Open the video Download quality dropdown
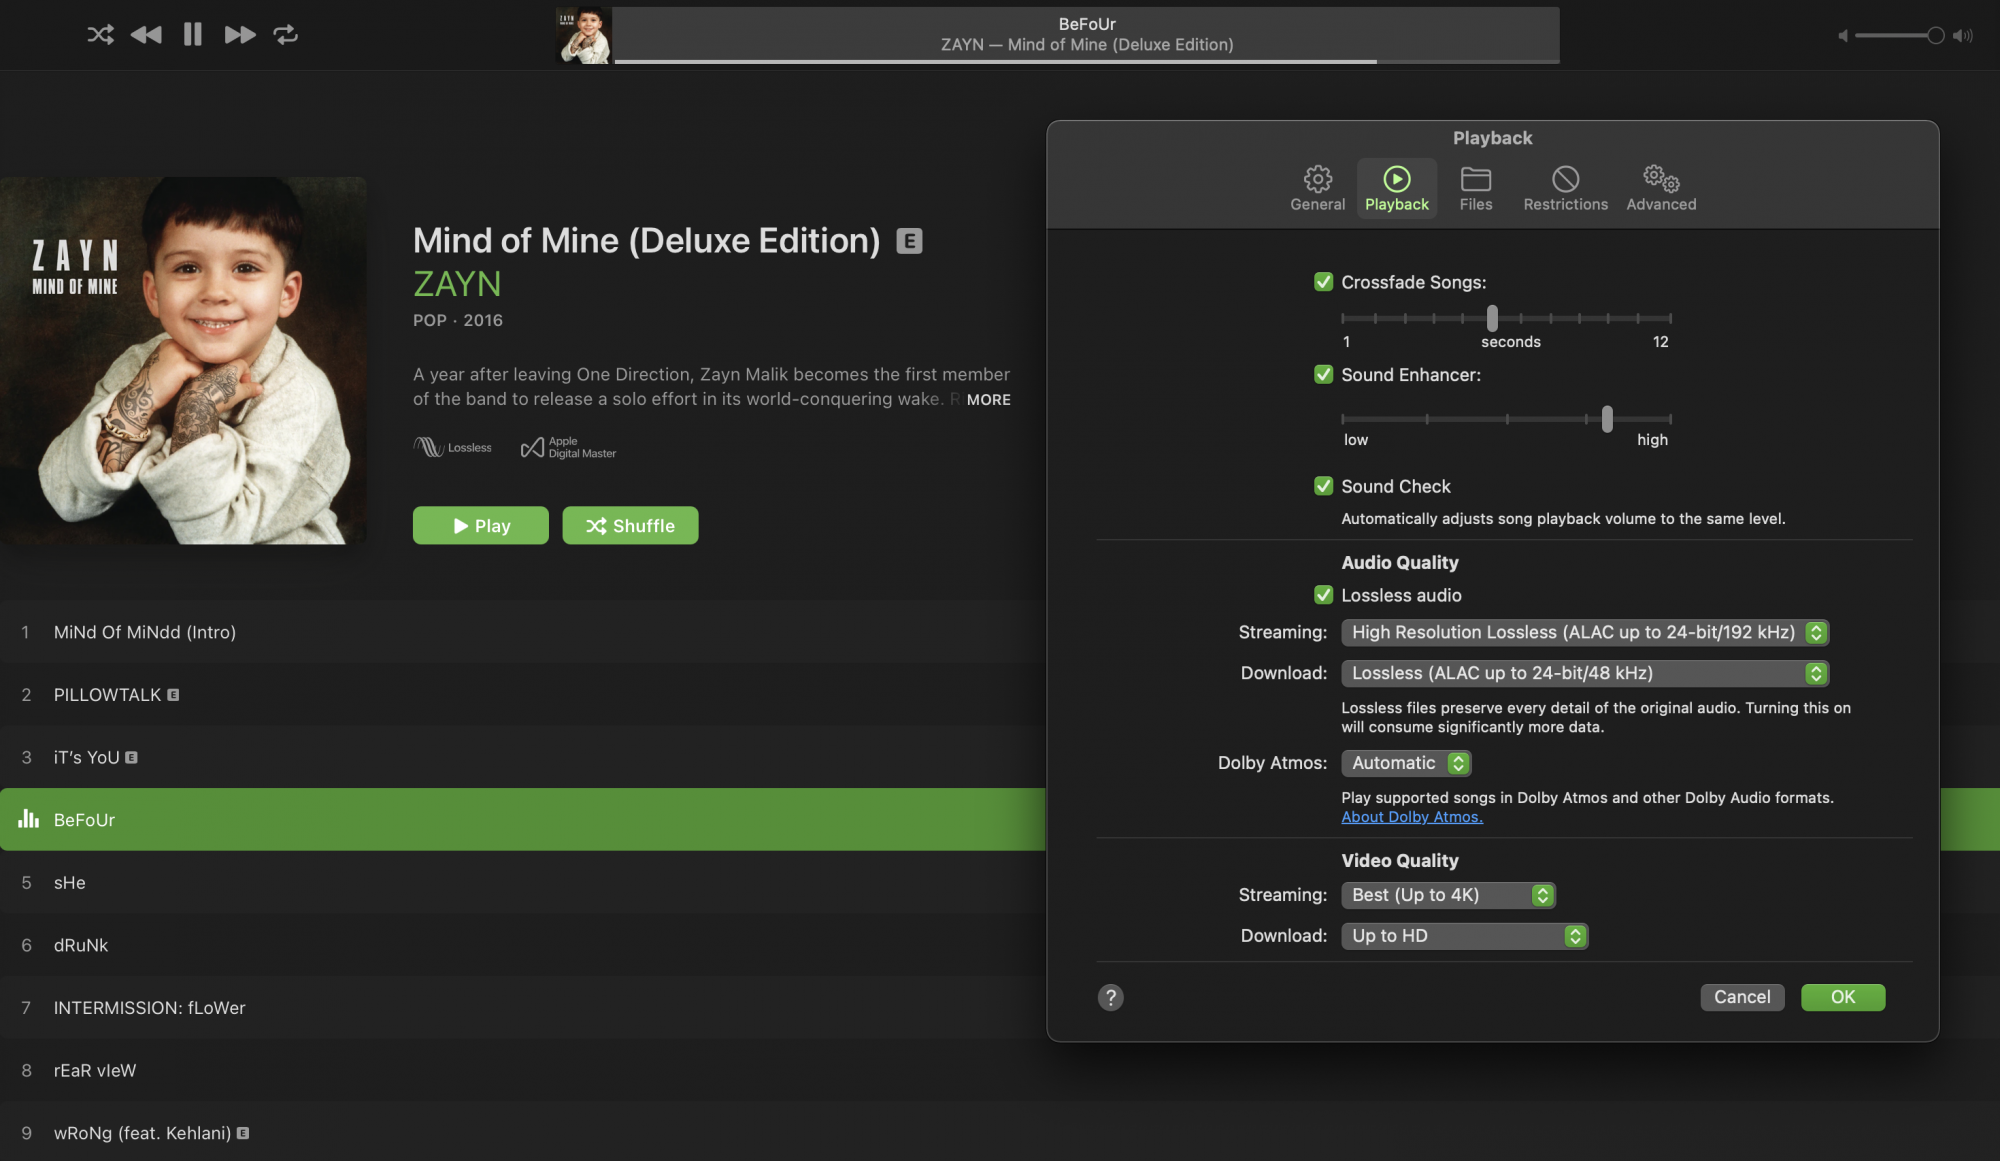The height and width of the screenshot is (1161, 2000). tap(1464, 936)
